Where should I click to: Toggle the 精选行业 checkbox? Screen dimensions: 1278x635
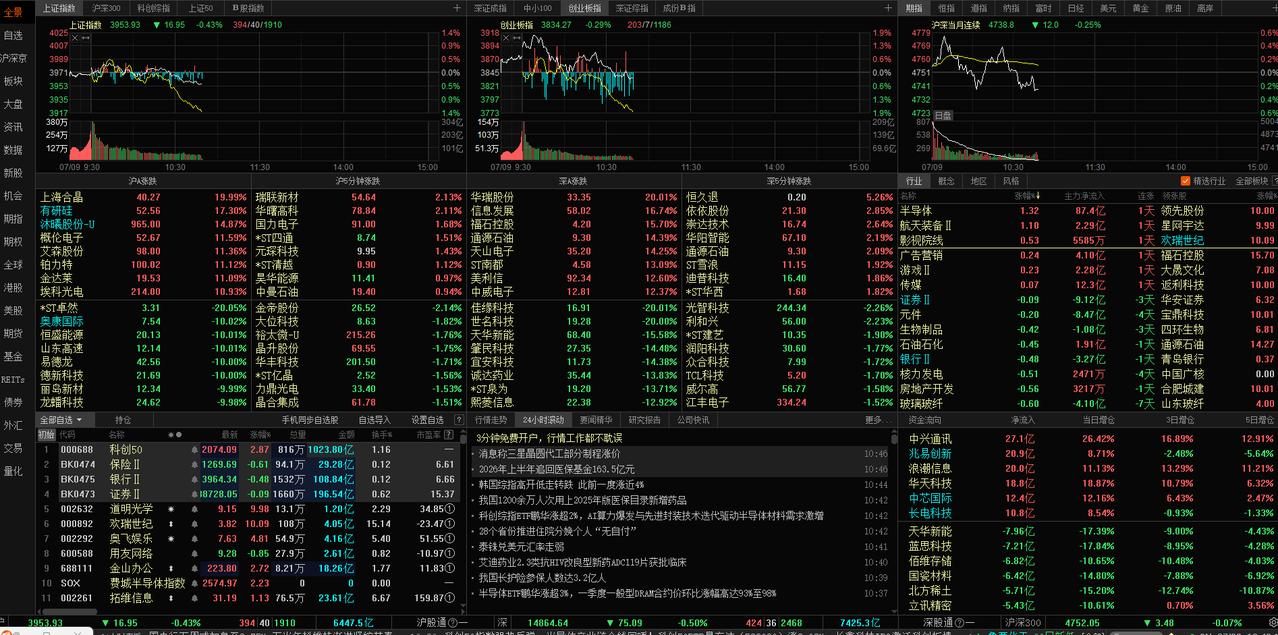point(1185,182)
